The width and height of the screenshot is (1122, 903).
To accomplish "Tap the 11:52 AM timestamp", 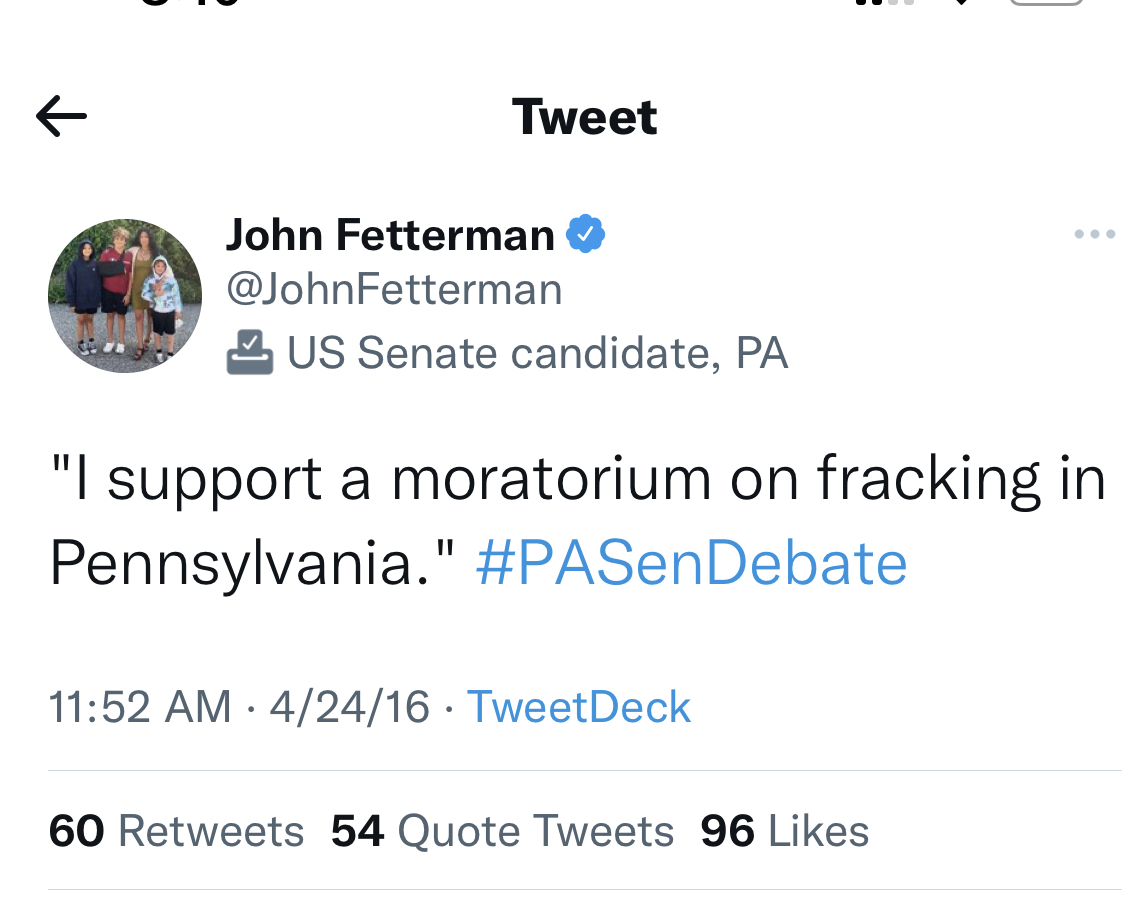I will click(x=140, y=707).
